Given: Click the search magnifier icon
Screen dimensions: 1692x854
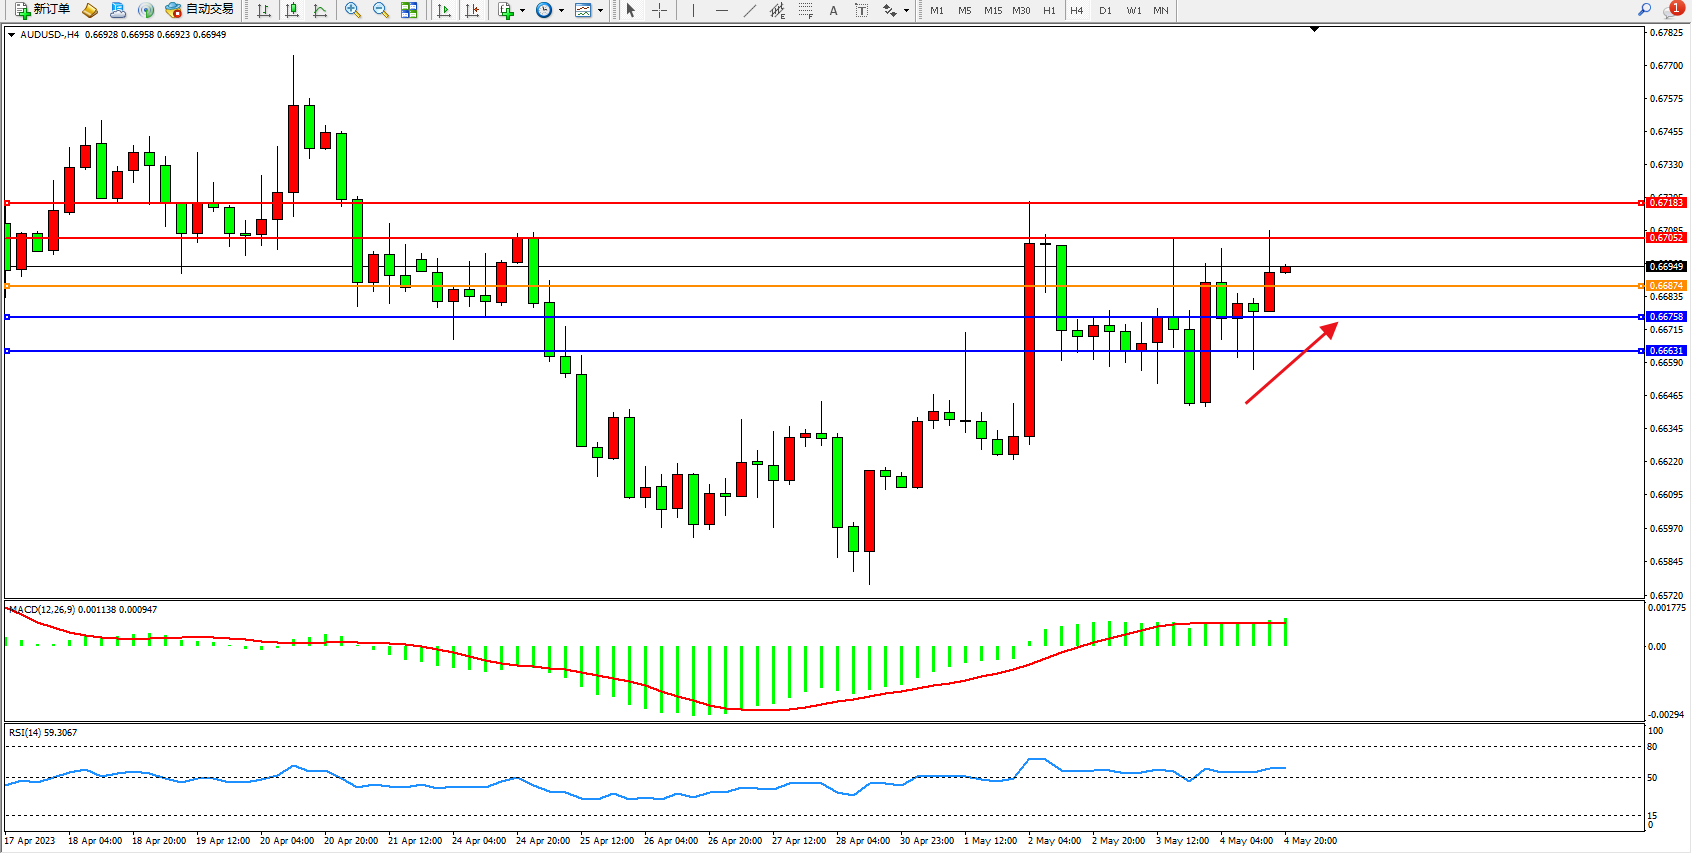Looking at the screenshot, I should tap(1644, 10).
